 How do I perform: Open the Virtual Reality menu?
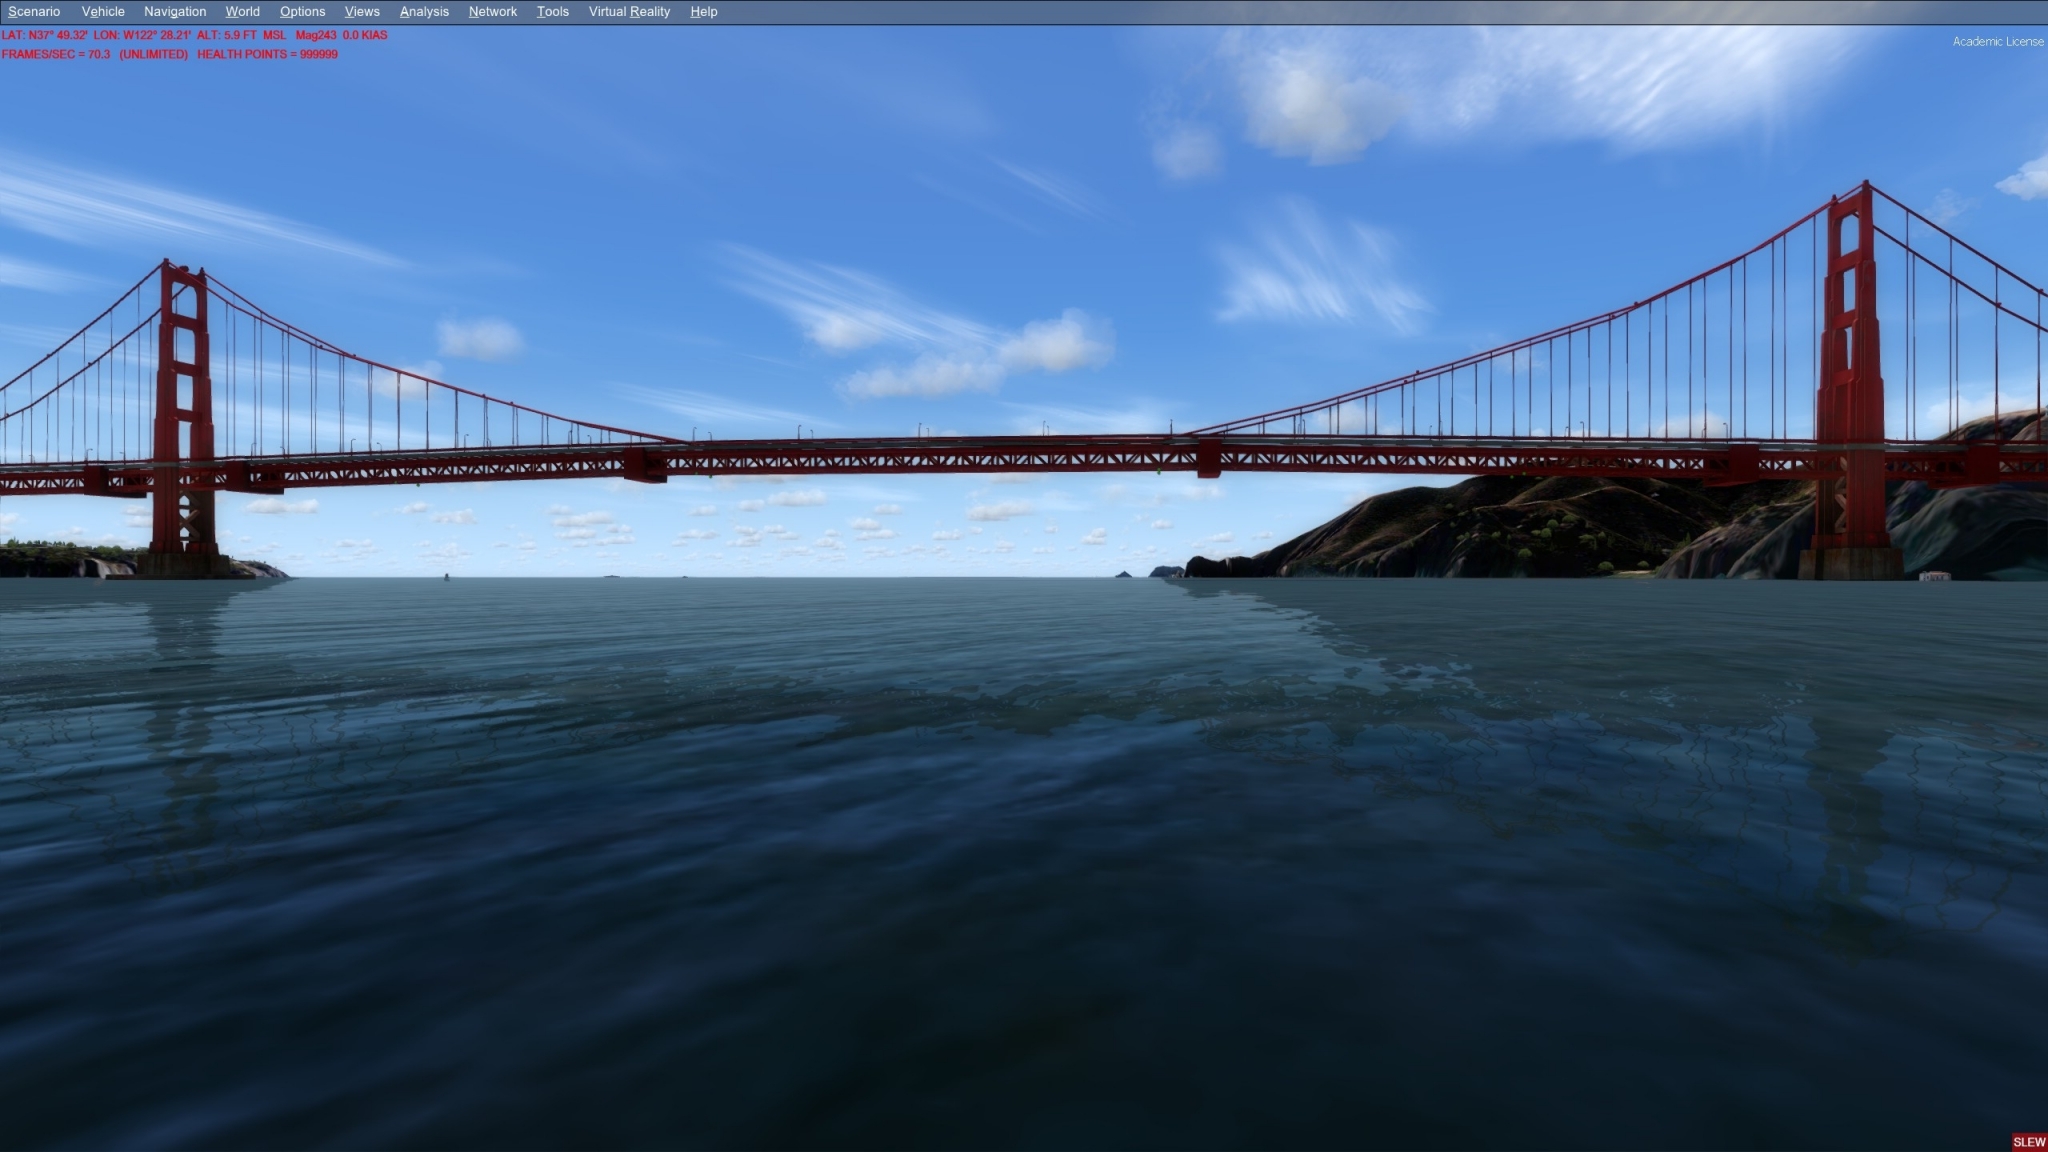coord(629,12)
